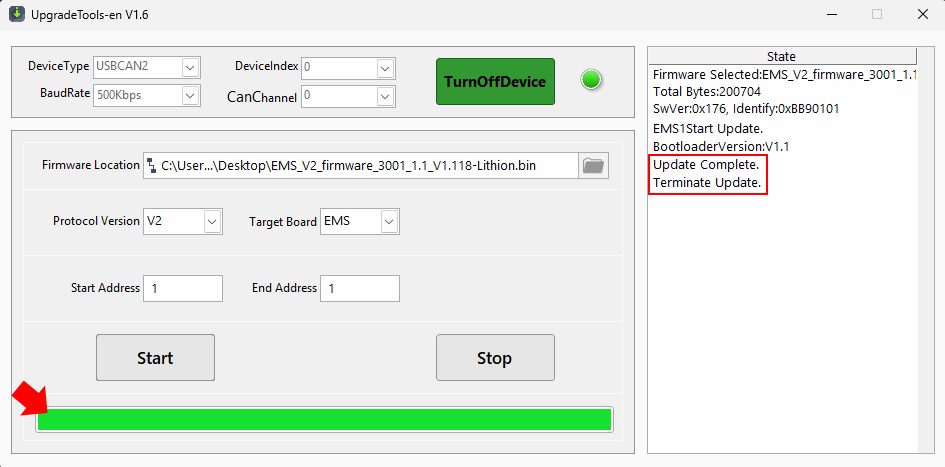Click the green connection status indicator
This screenshot has height=467, width=945.
pos(592,80)
